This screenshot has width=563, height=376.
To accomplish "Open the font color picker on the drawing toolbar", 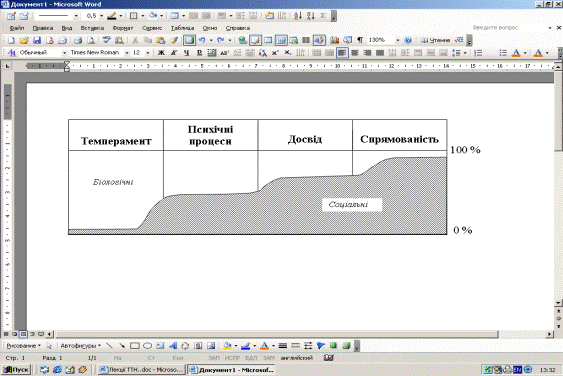I will (273, 346).
